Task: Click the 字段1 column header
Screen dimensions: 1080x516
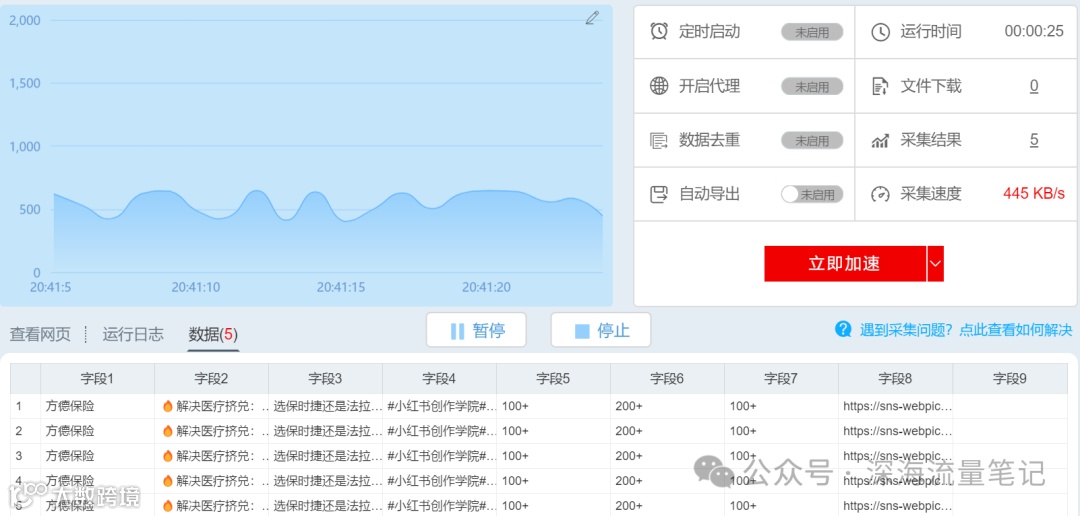Action: (97, 378)
